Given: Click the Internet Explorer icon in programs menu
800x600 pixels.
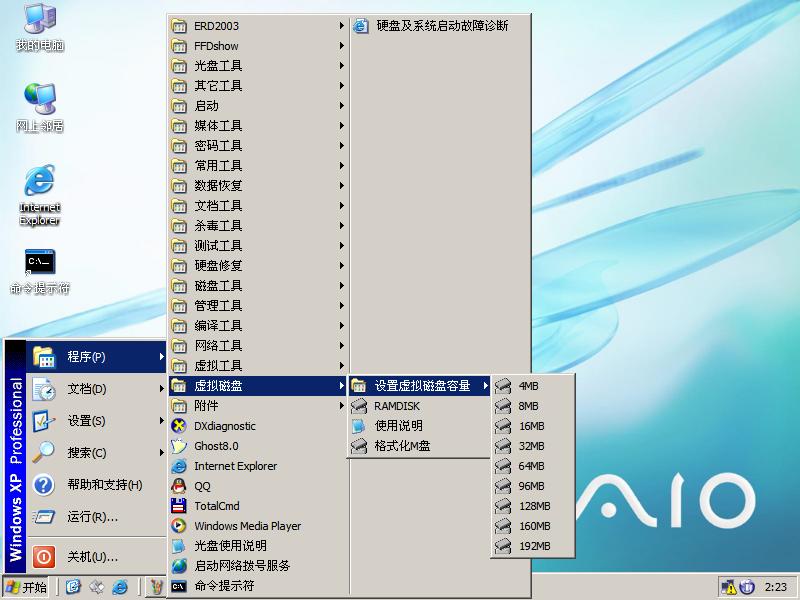Looking at the screenshot, I should pyautogui.click(x=179, y=466).
